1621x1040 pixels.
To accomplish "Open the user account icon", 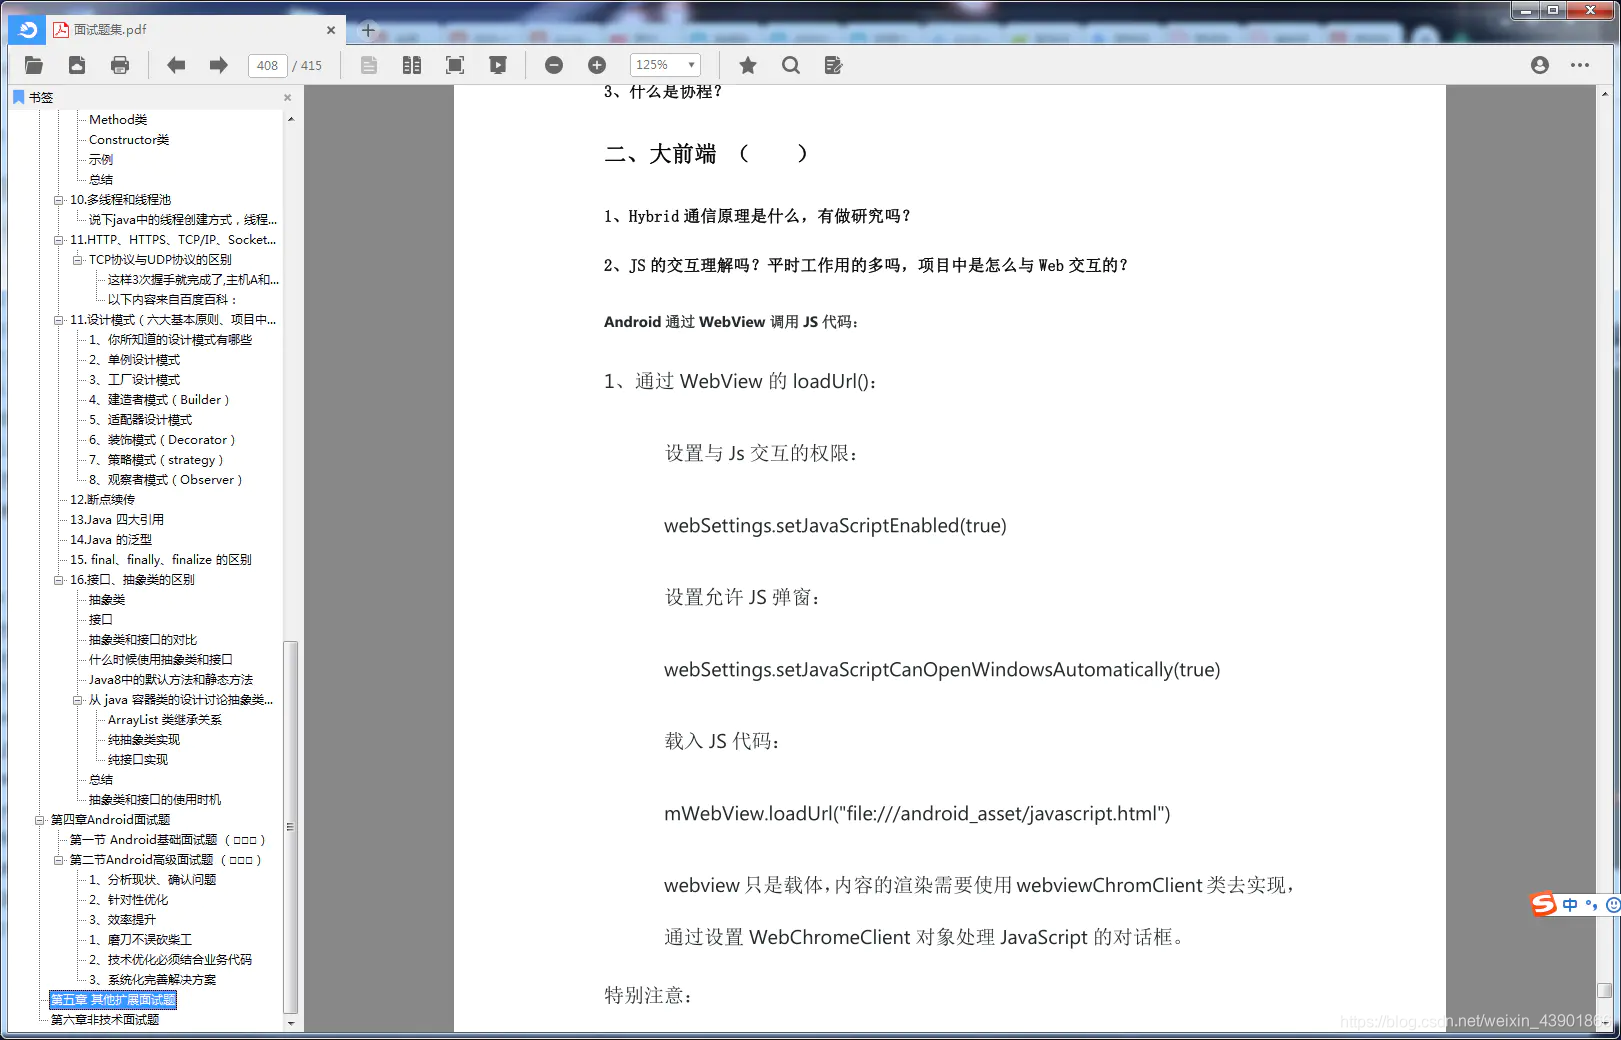I will click(x=1540, y=65).
